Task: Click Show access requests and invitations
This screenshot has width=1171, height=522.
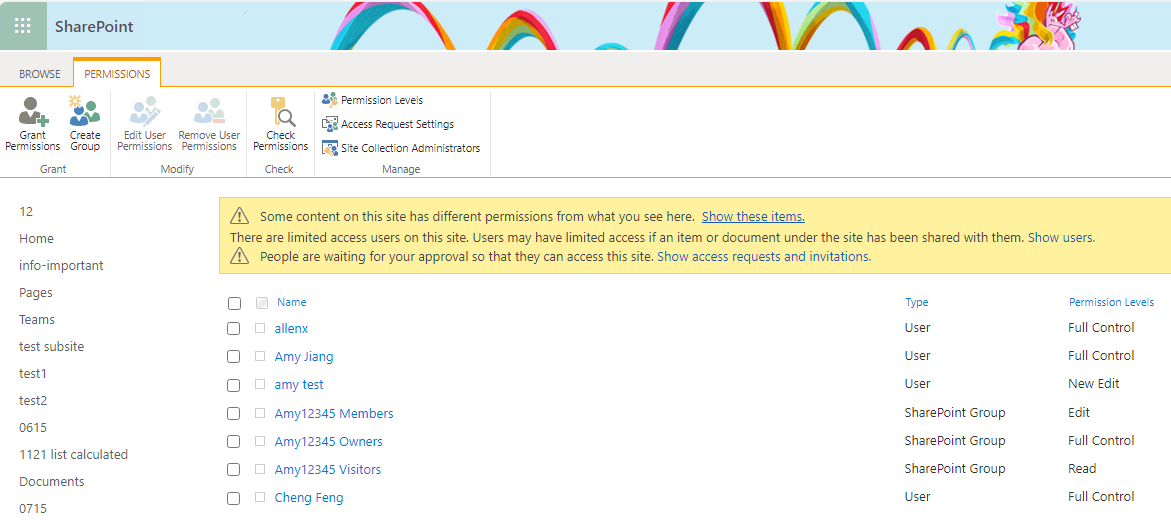Action: (x=764, y=256)
